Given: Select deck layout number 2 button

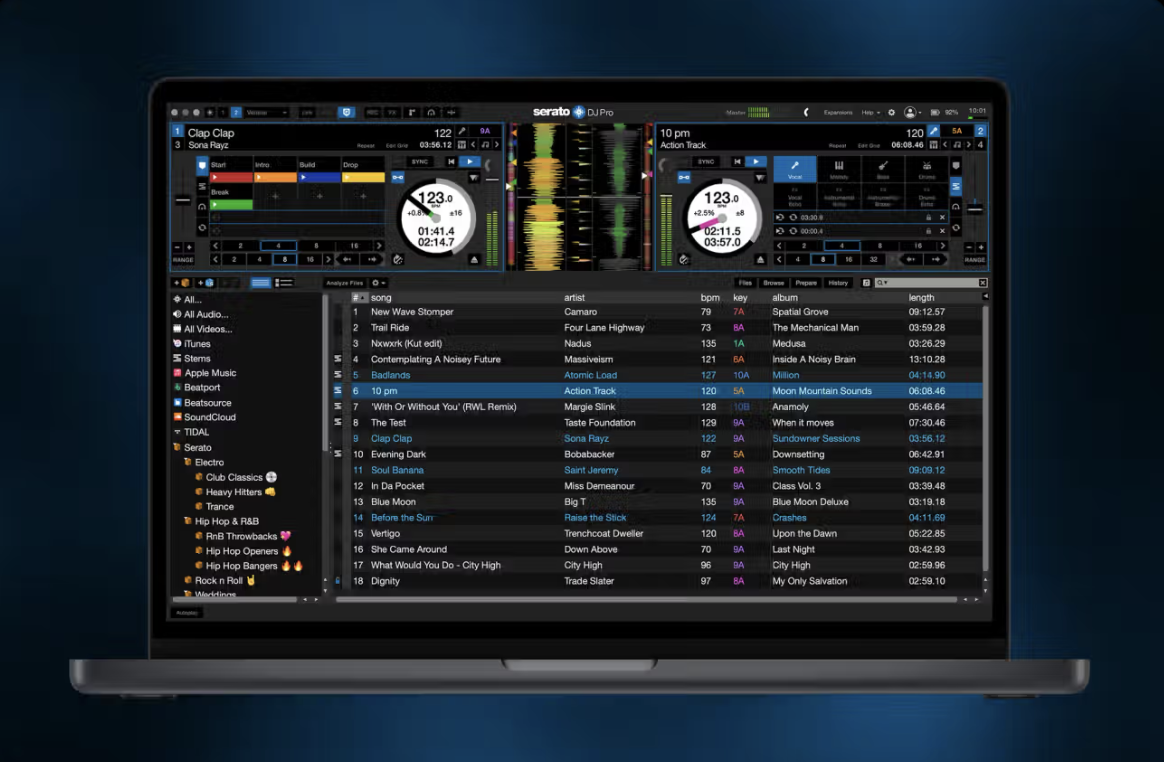Looking at the screenshot, I should pos(236,113).
